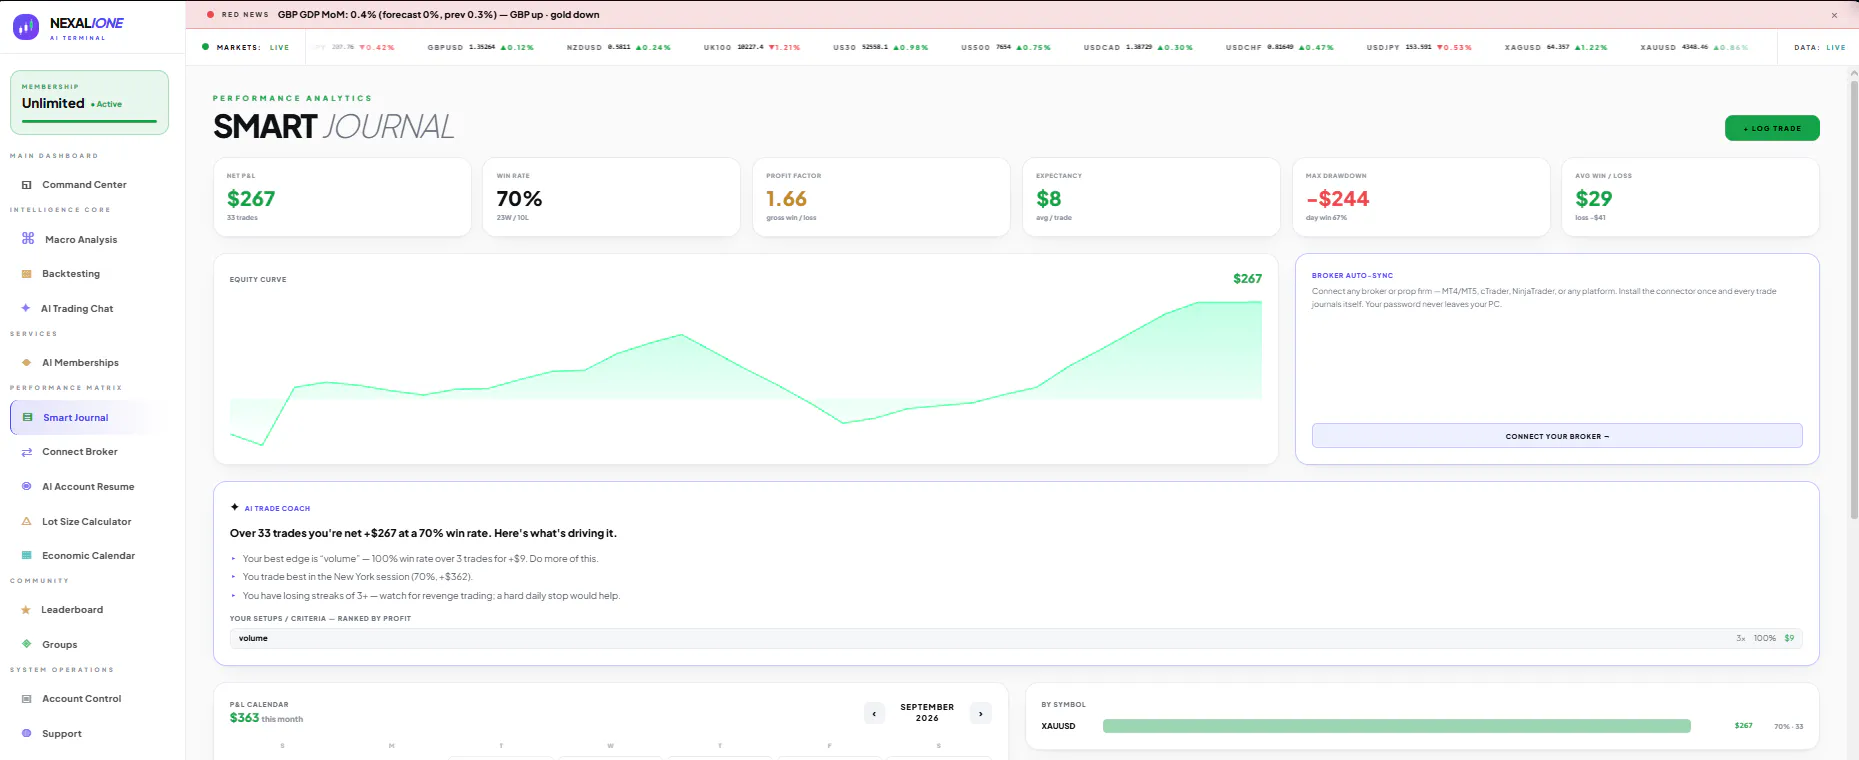Click the red news alert dot
This screenshot has width=1859, height=760.
click(x=210, y=15)
